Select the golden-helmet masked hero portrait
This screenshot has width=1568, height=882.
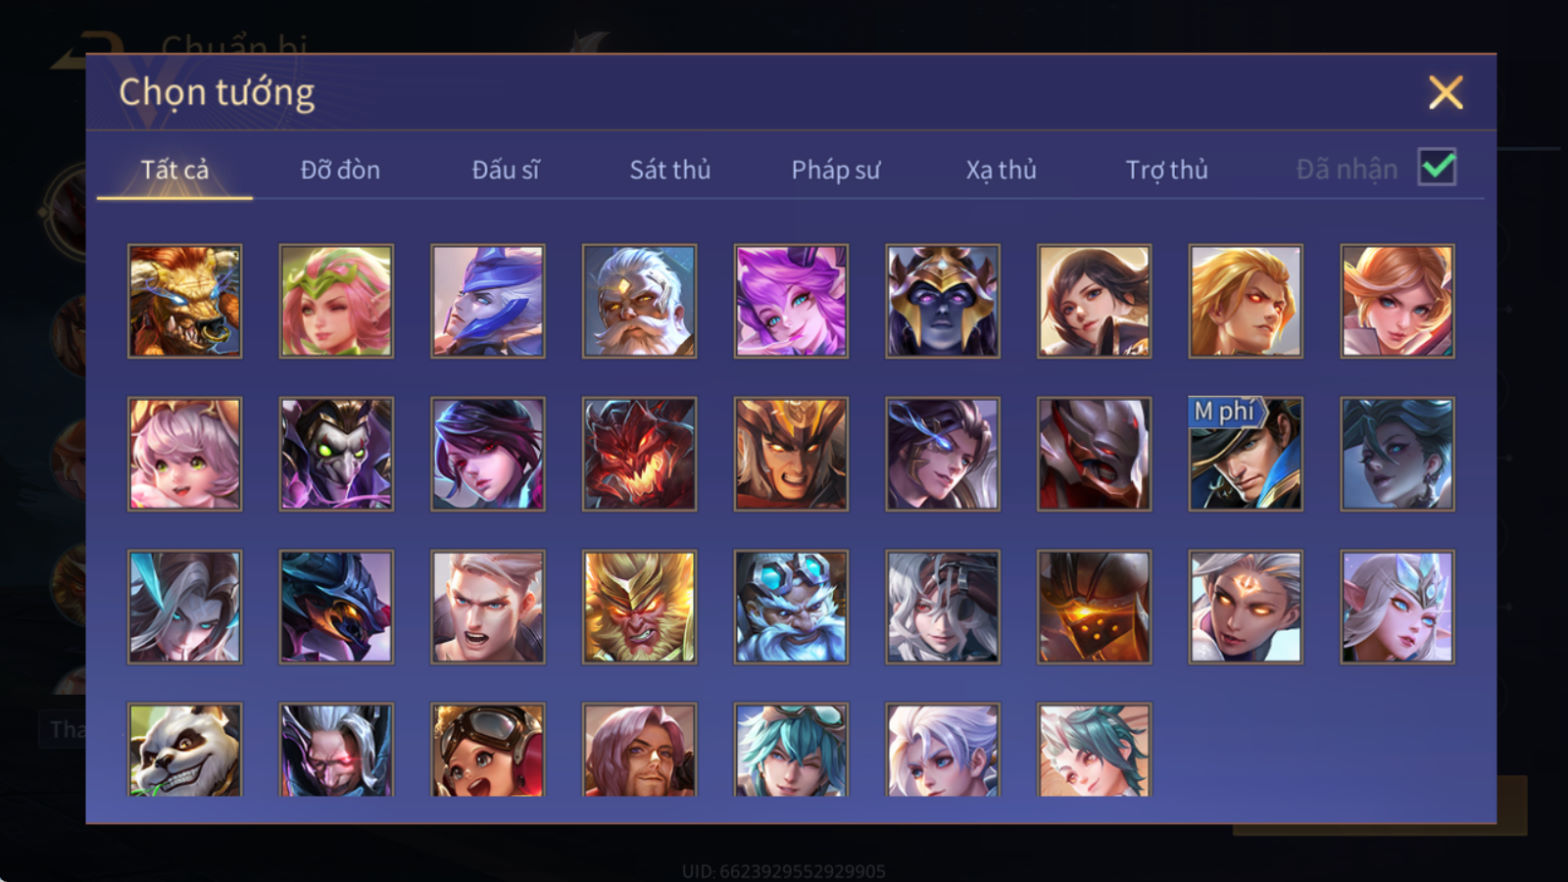[942, 301]
